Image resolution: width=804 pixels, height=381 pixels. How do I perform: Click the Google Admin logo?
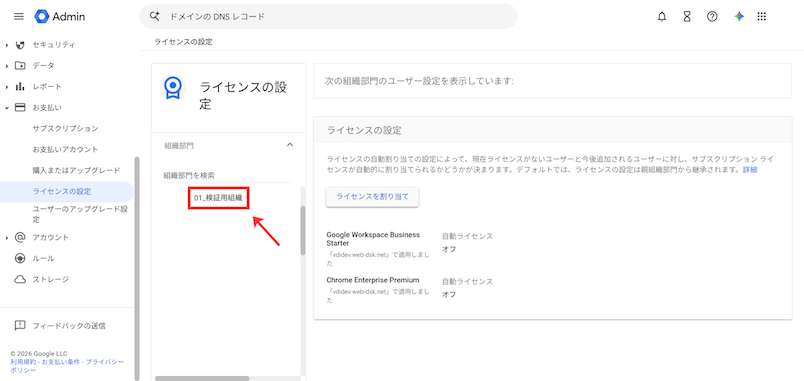(x=60, y=16)
